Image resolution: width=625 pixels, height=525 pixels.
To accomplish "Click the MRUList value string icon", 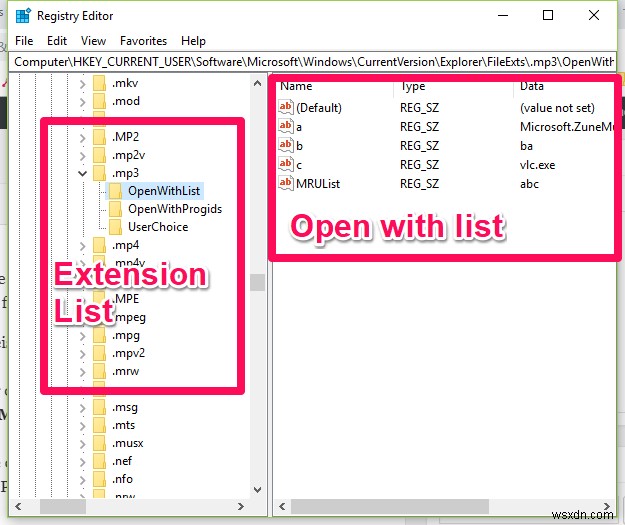I will [286, 183].
